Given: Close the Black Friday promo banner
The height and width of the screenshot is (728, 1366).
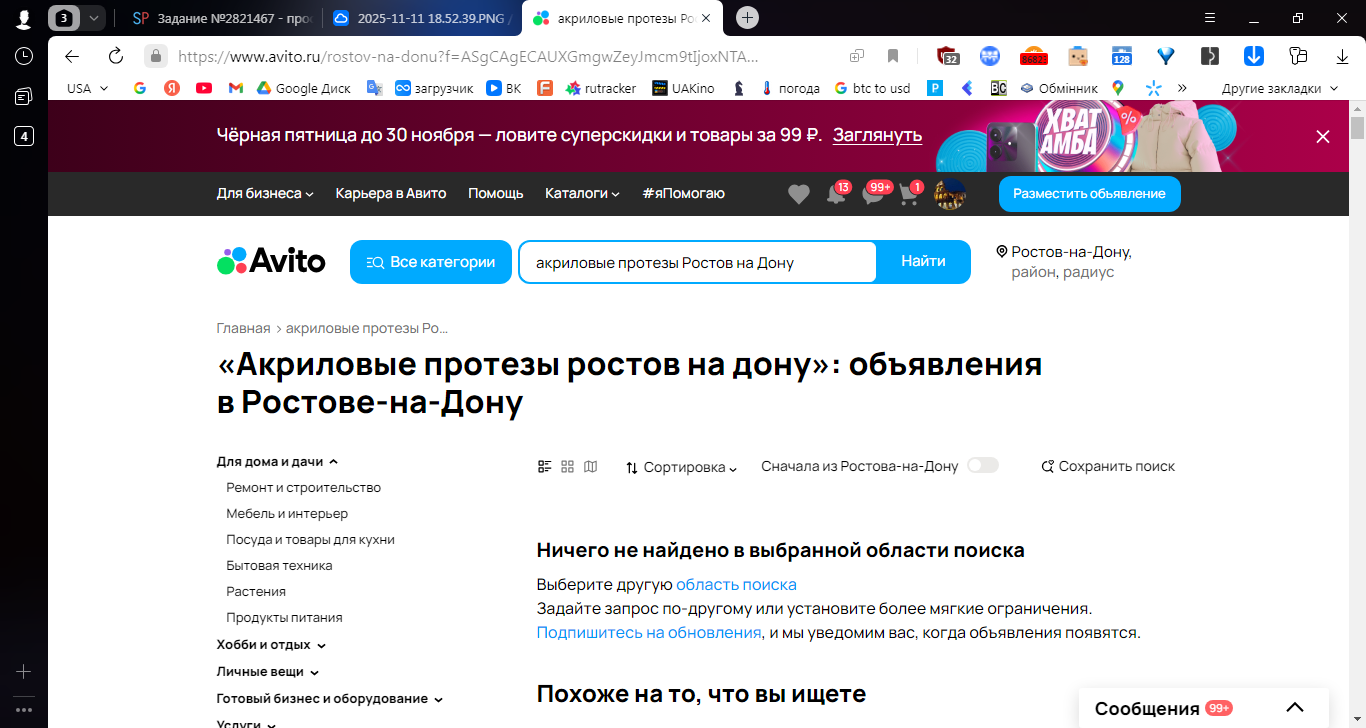Looking at the screenshot, I should 1323,136.
